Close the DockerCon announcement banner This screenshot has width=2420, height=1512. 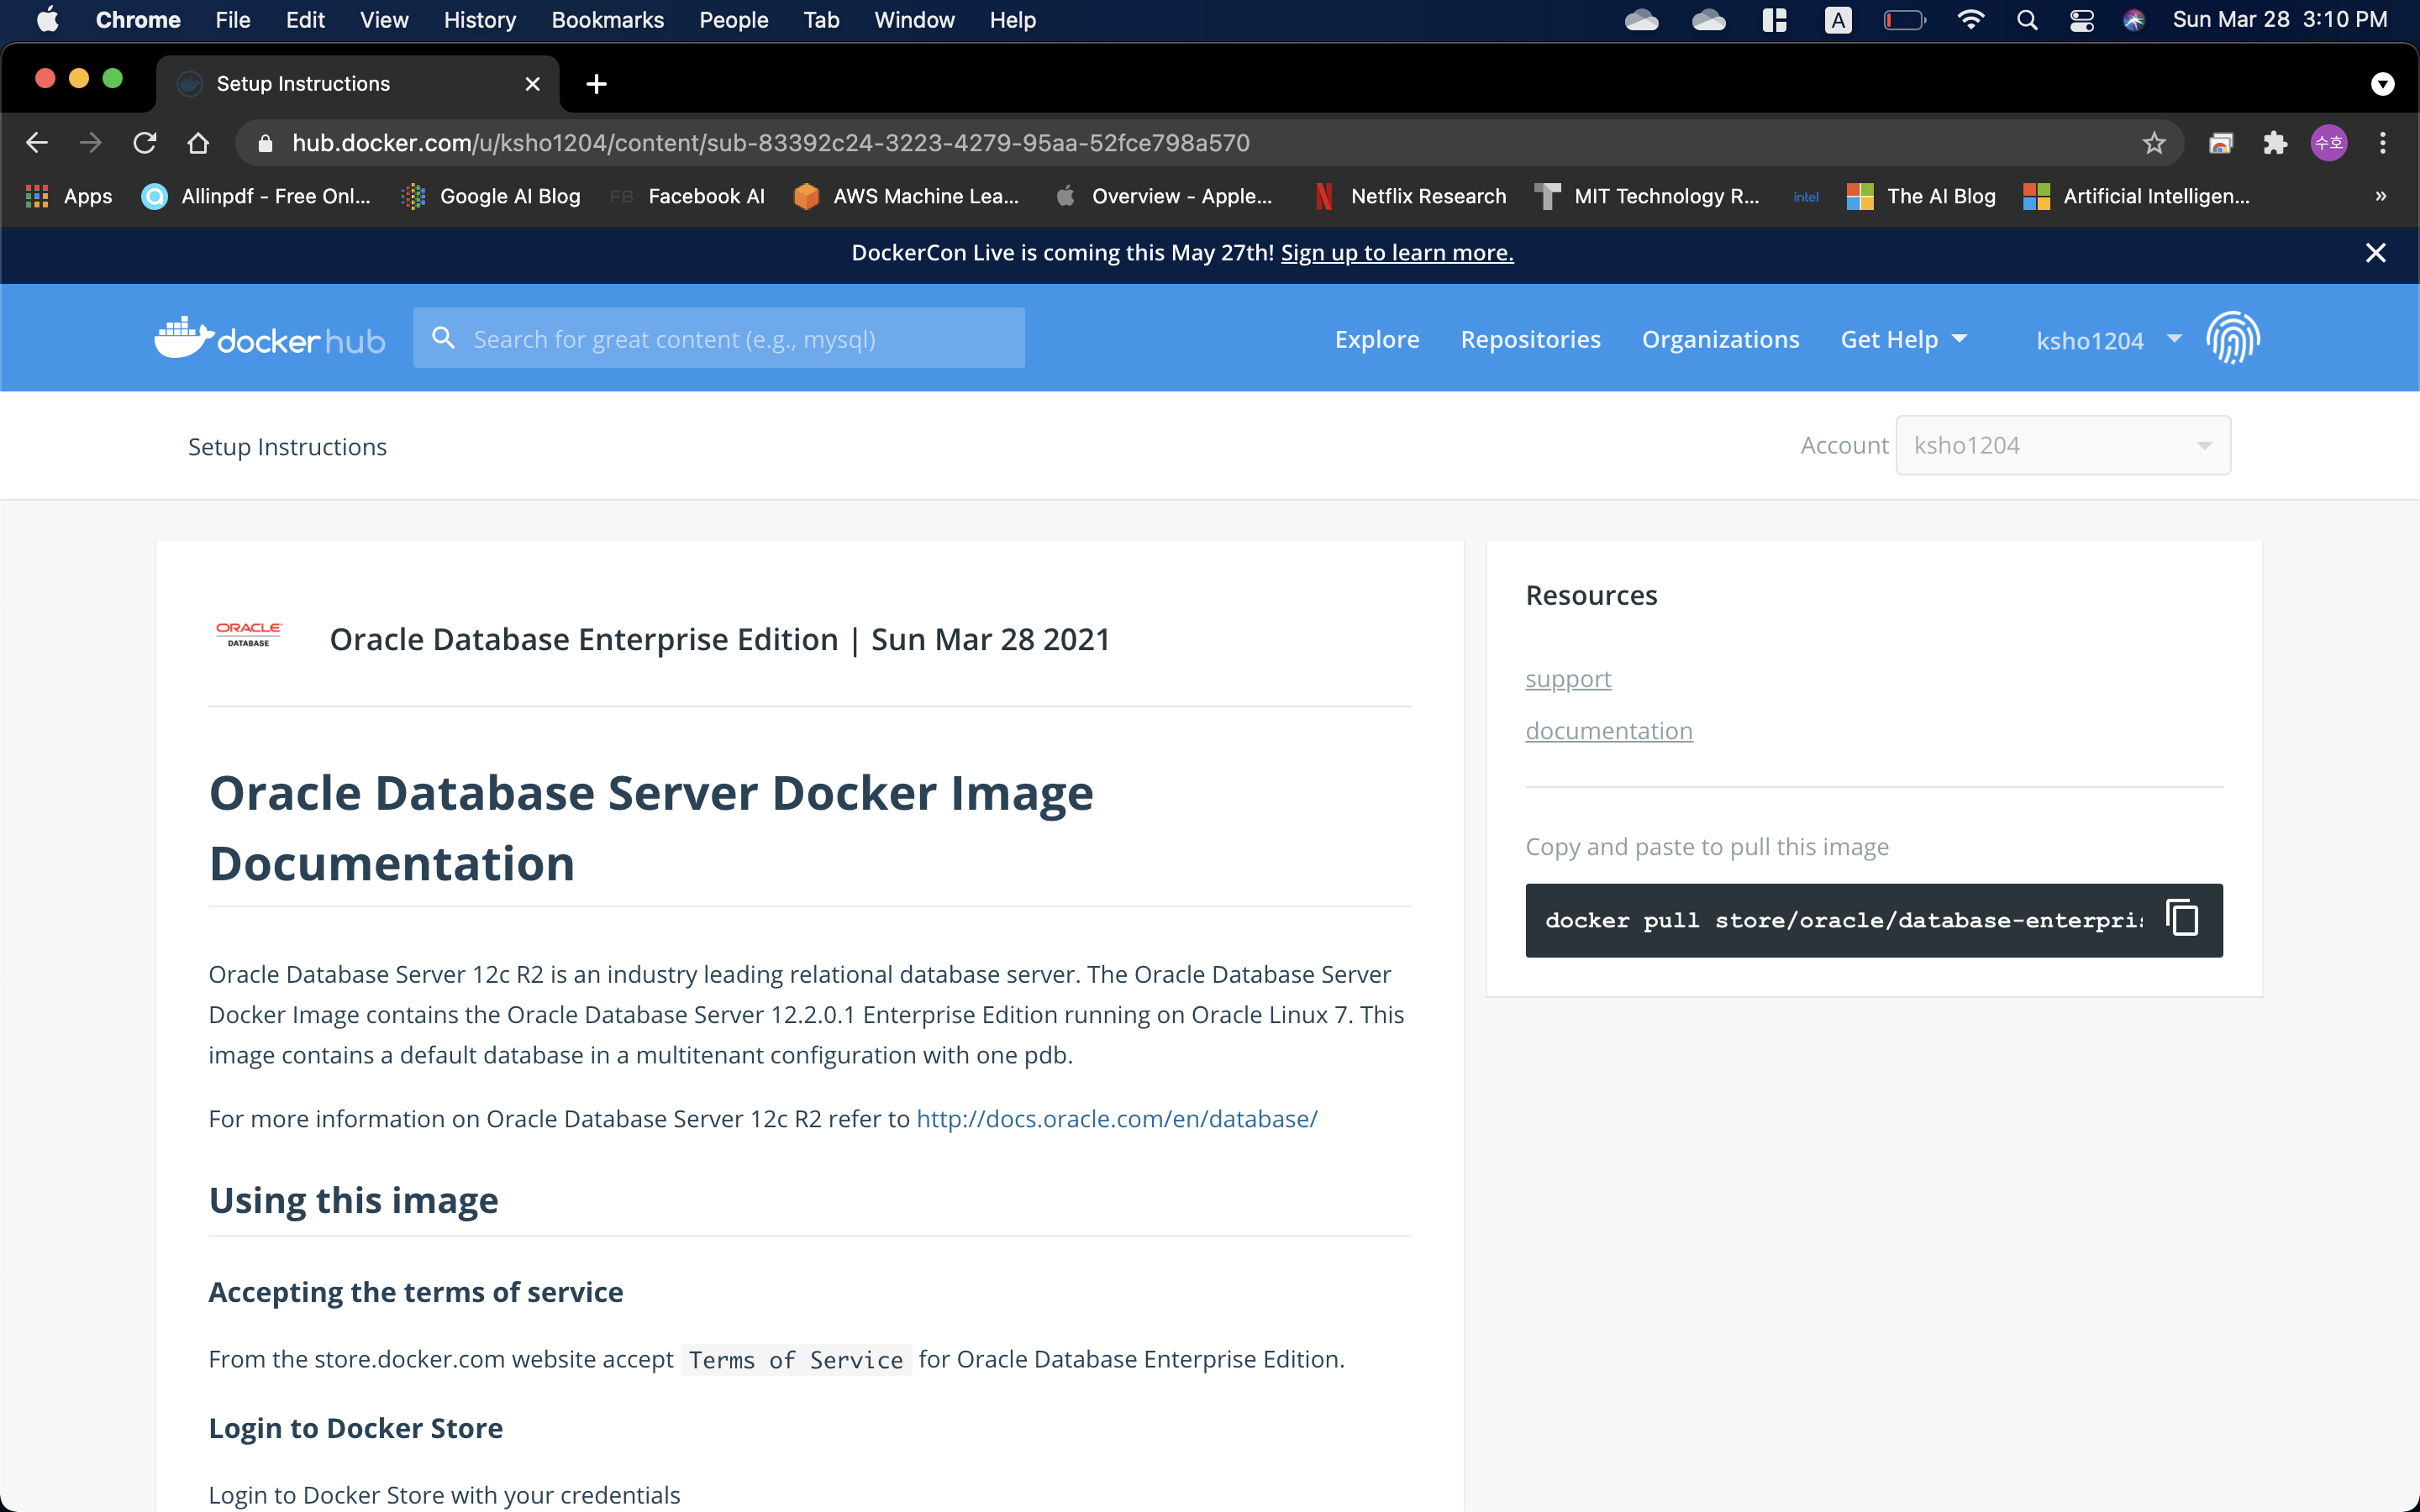click(2375, 253)
